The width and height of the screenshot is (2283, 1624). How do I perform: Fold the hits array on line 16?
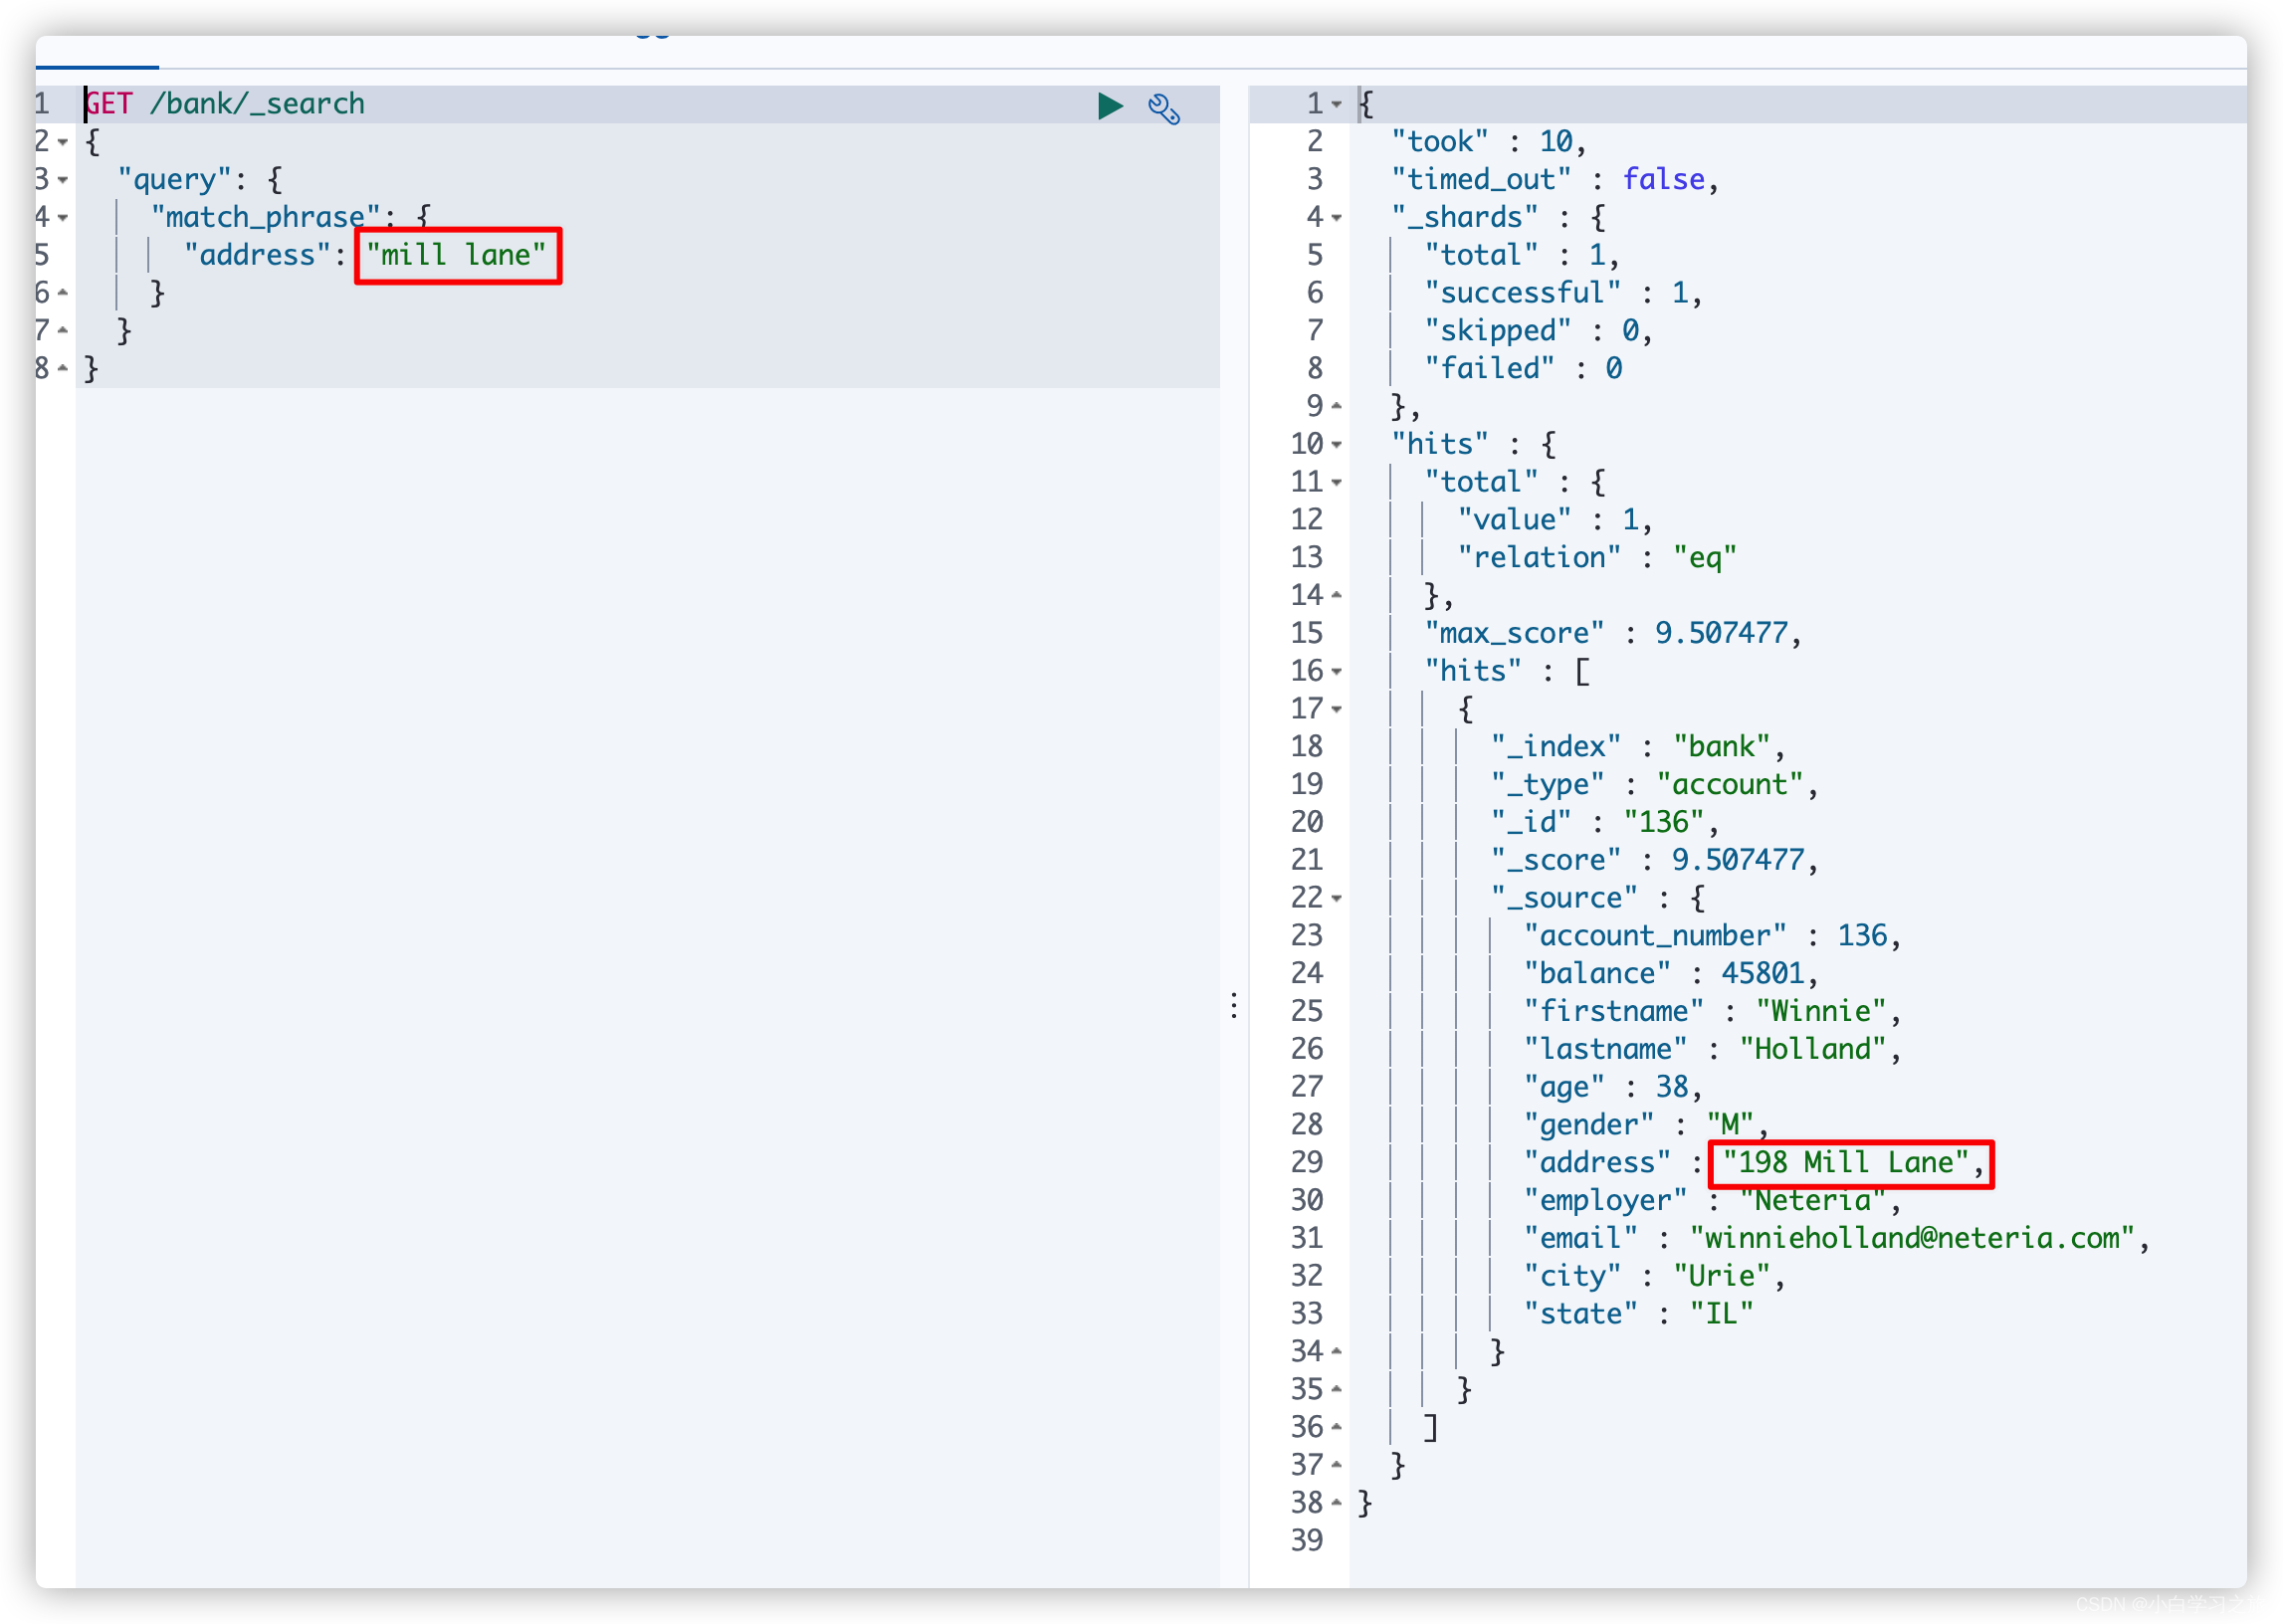(1337, 672)
